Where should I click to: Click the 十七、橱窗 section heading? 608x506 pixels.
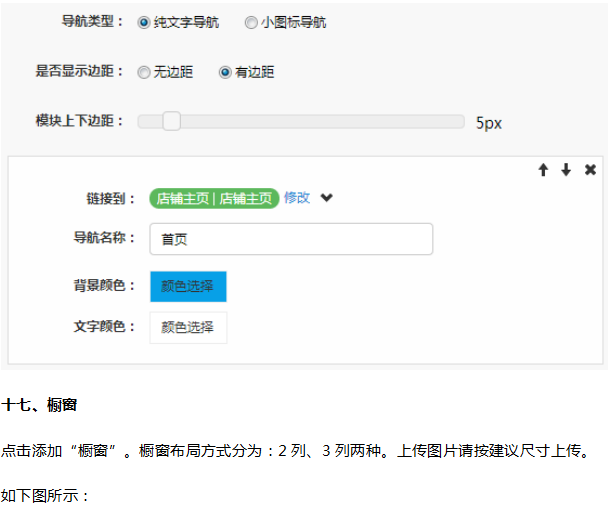click(x=40, y=404)
